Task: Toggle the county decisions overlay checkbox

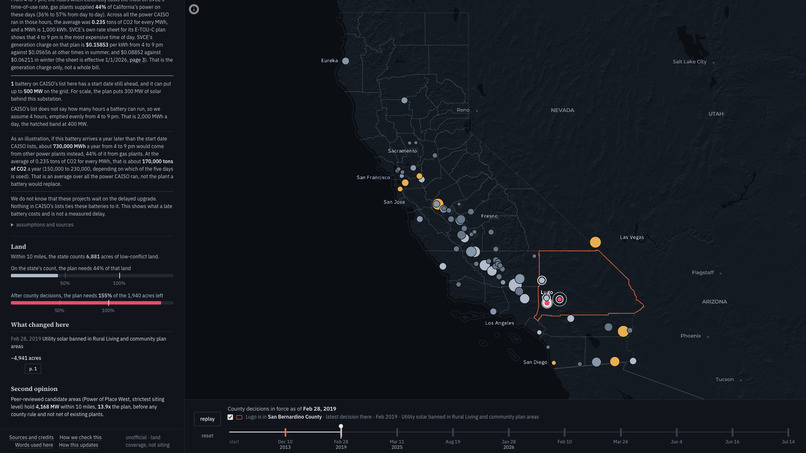Action: (230, 417)
